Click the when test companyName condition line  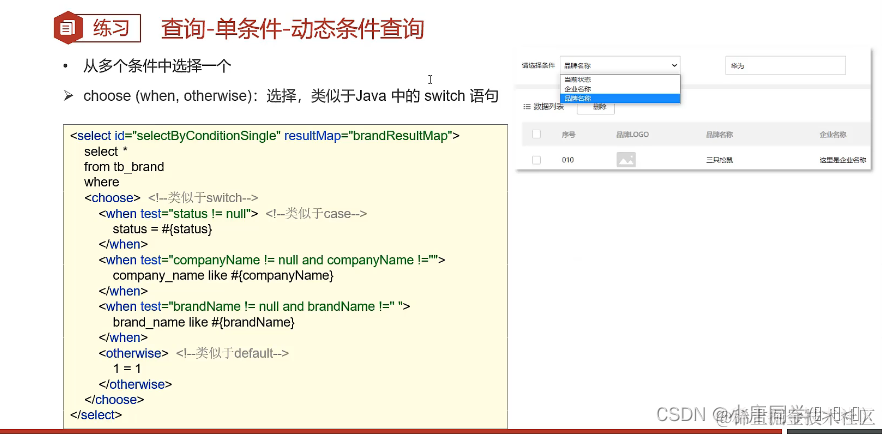(272, 260)
